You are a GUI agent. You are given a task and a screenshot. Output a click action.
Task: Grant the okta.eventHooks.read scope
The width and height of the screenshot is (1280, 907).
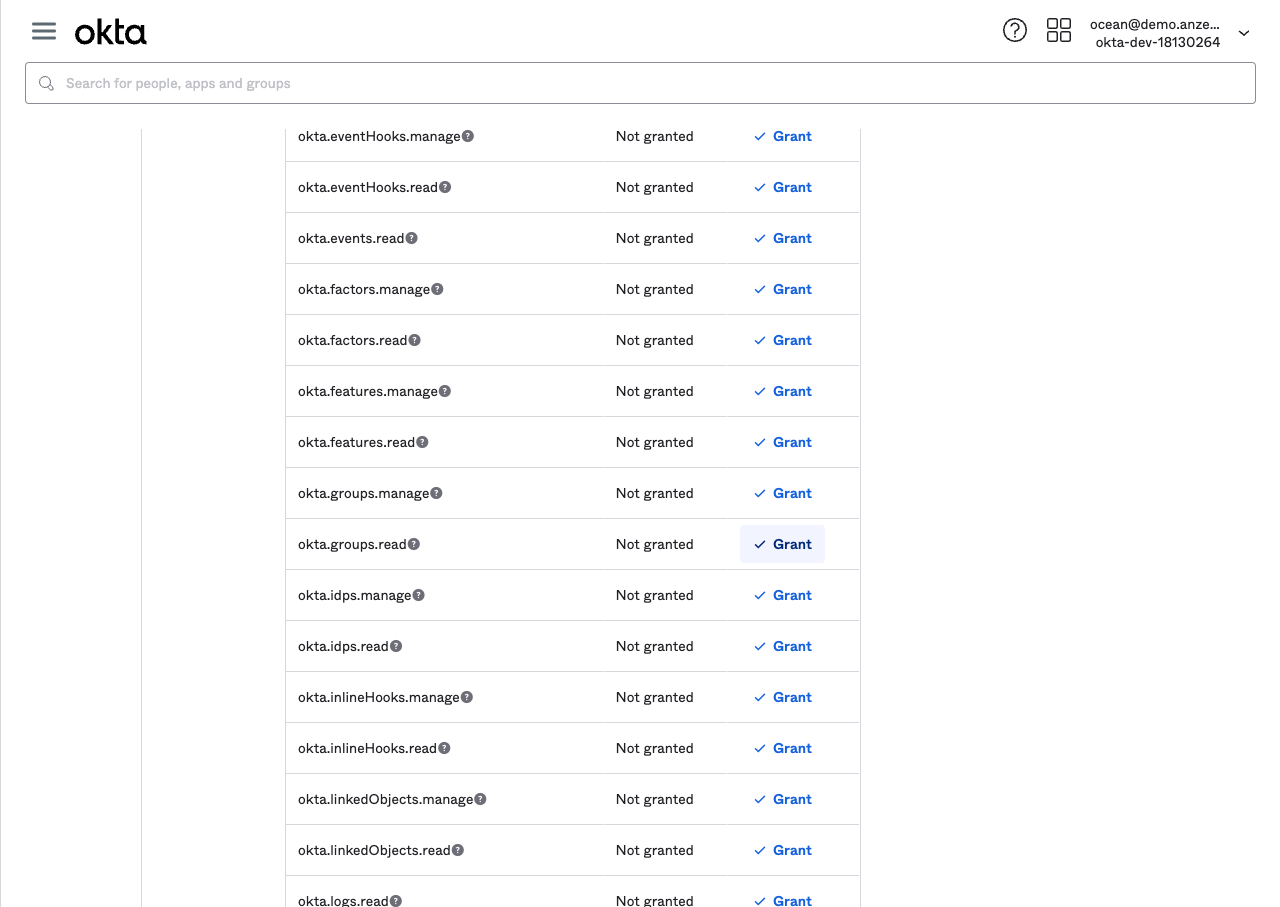783,187
